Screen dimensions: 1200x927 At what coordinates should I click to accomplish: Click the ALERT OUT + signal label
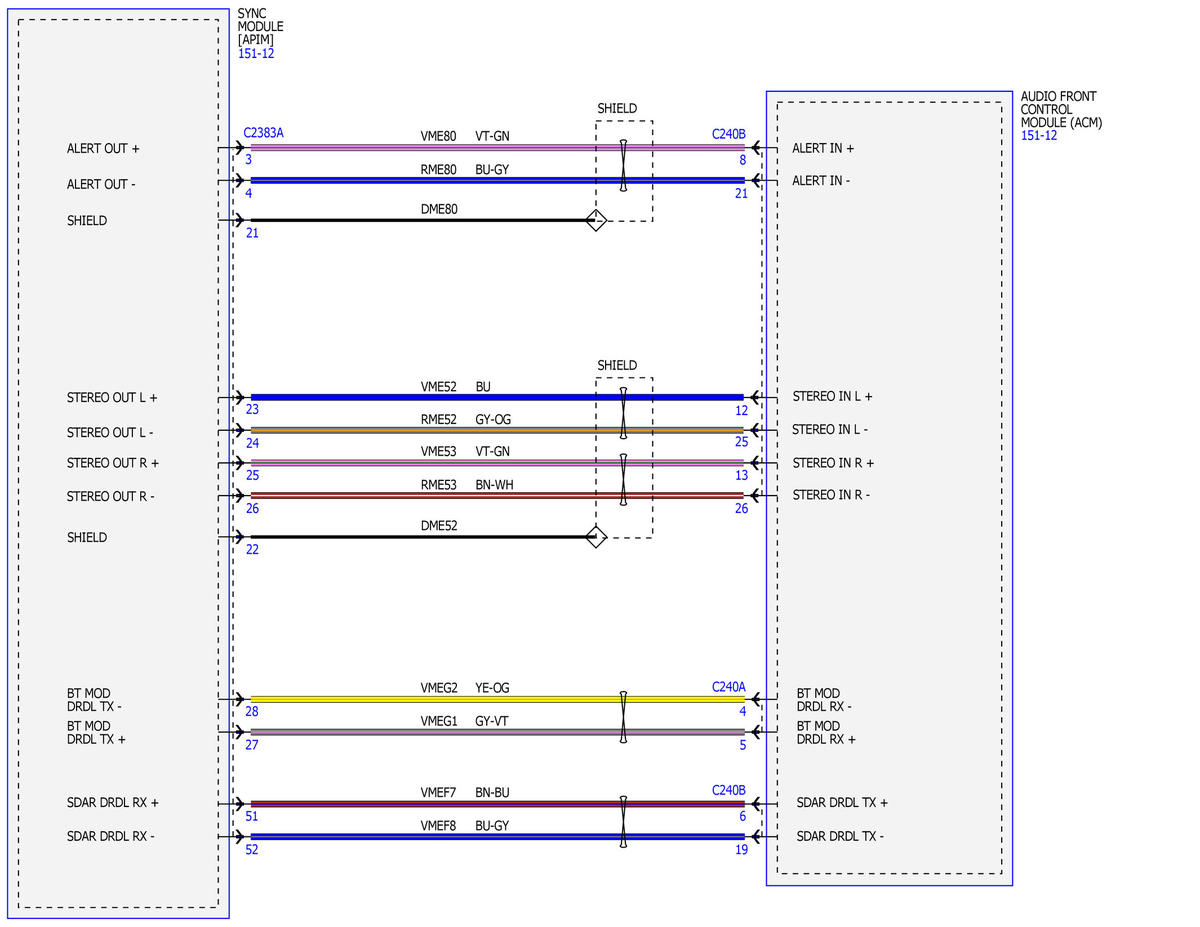tap(103, 148)
